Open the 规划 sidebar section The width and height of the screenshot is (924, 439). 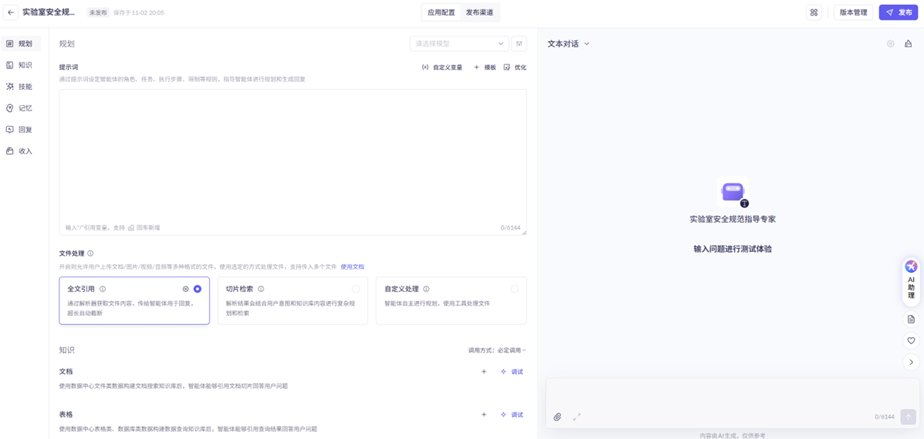pos(21,44)
